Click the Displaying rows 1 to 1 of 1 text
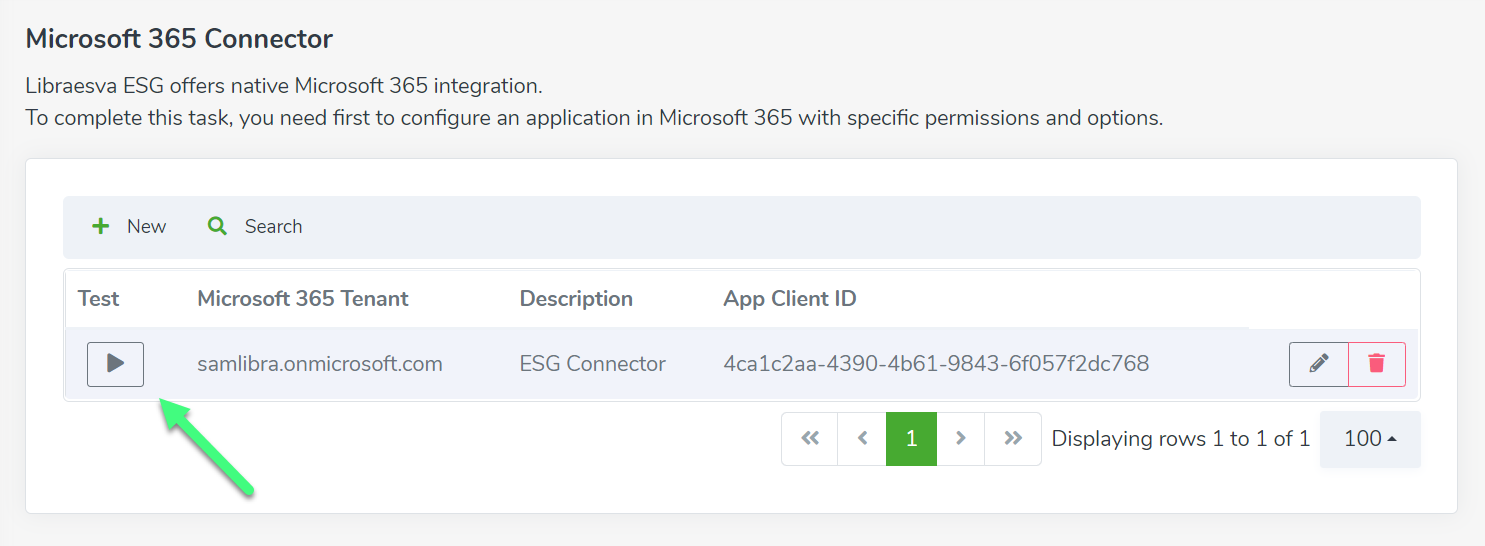The height and width of the screenshot is (546, 1485). [1181, 439]
